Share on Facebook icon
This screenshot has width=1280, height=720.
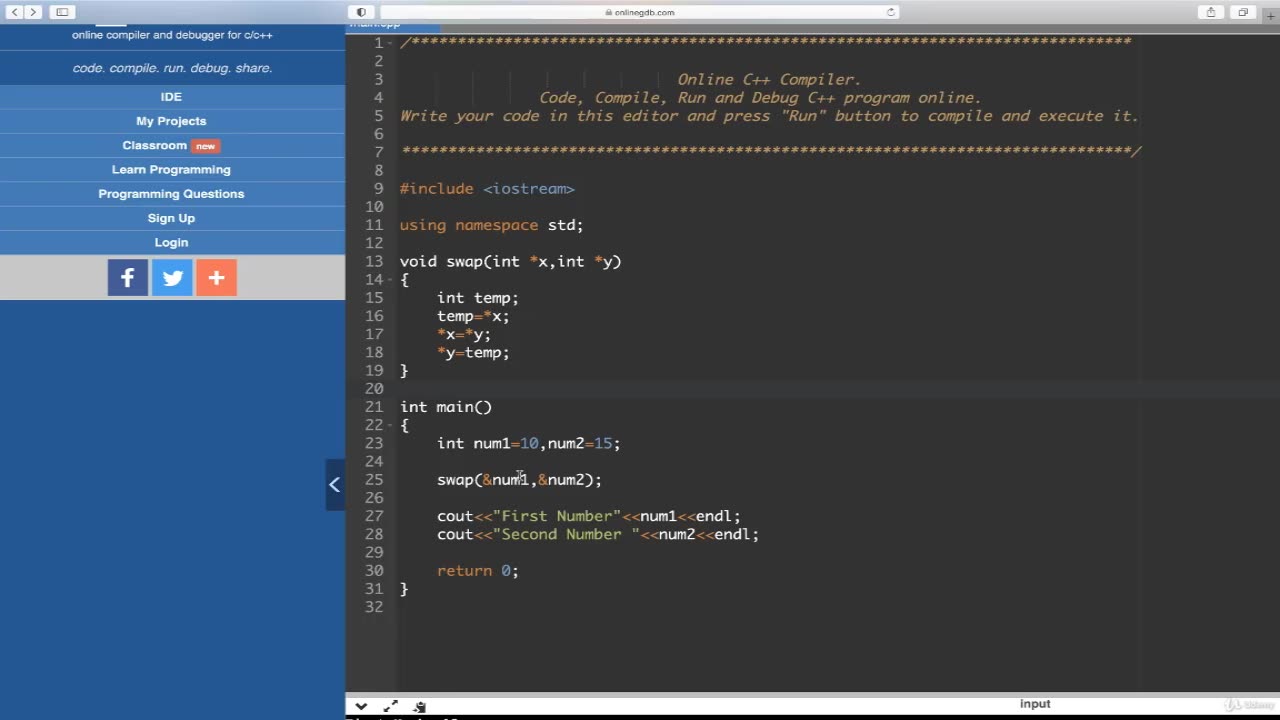tap(128, 278)
